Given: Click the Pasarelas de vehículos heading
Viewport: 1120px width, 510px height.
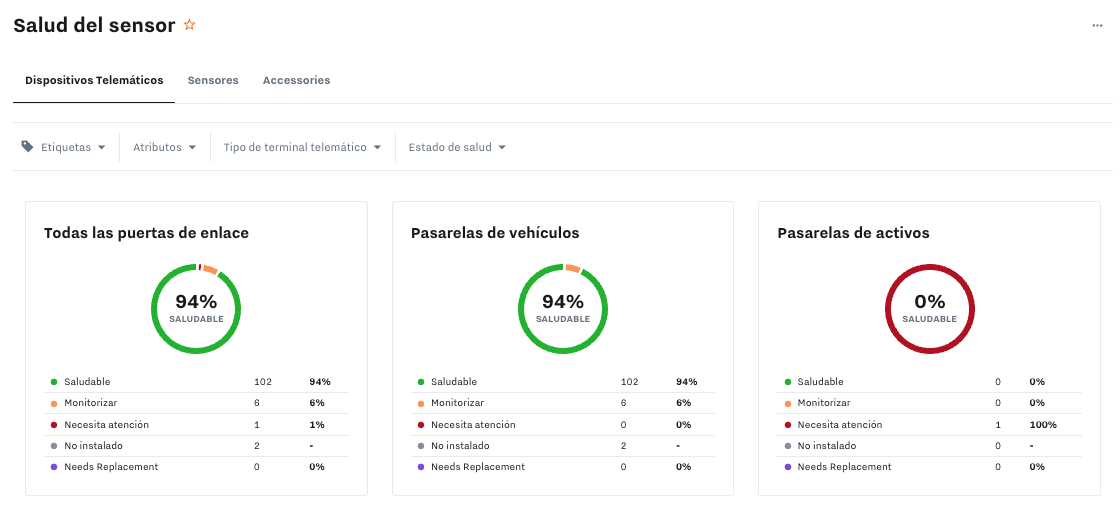Looking at the screenshot, I should pos(495,233).
